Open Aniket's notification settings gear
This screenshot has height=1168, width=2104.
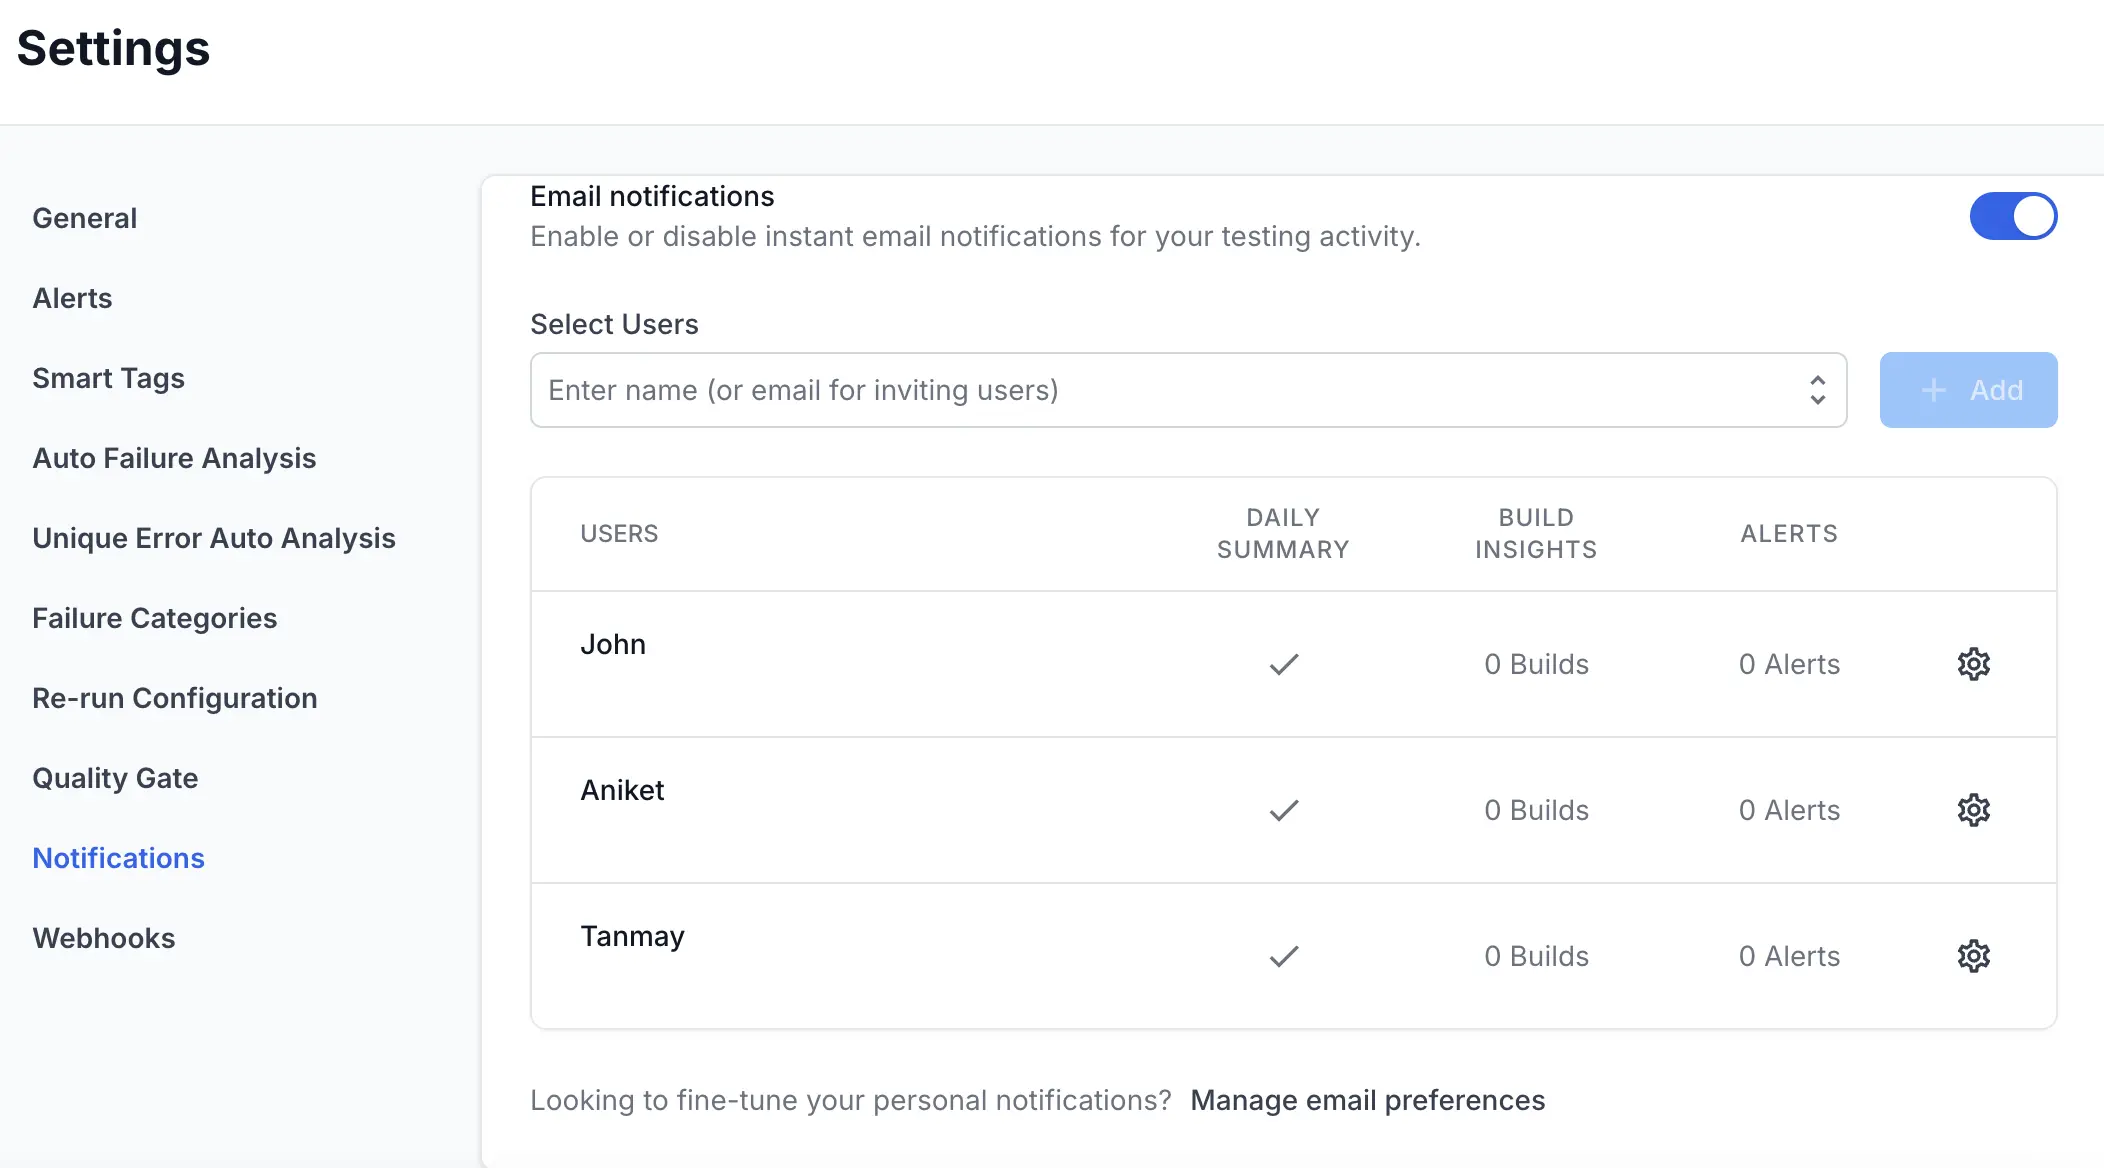[1973, 810]
